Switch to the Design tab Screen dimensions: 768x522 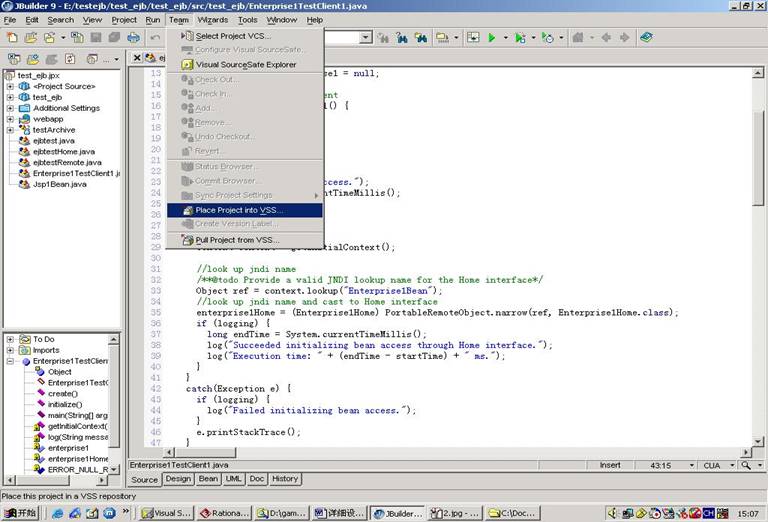[178, 479]
